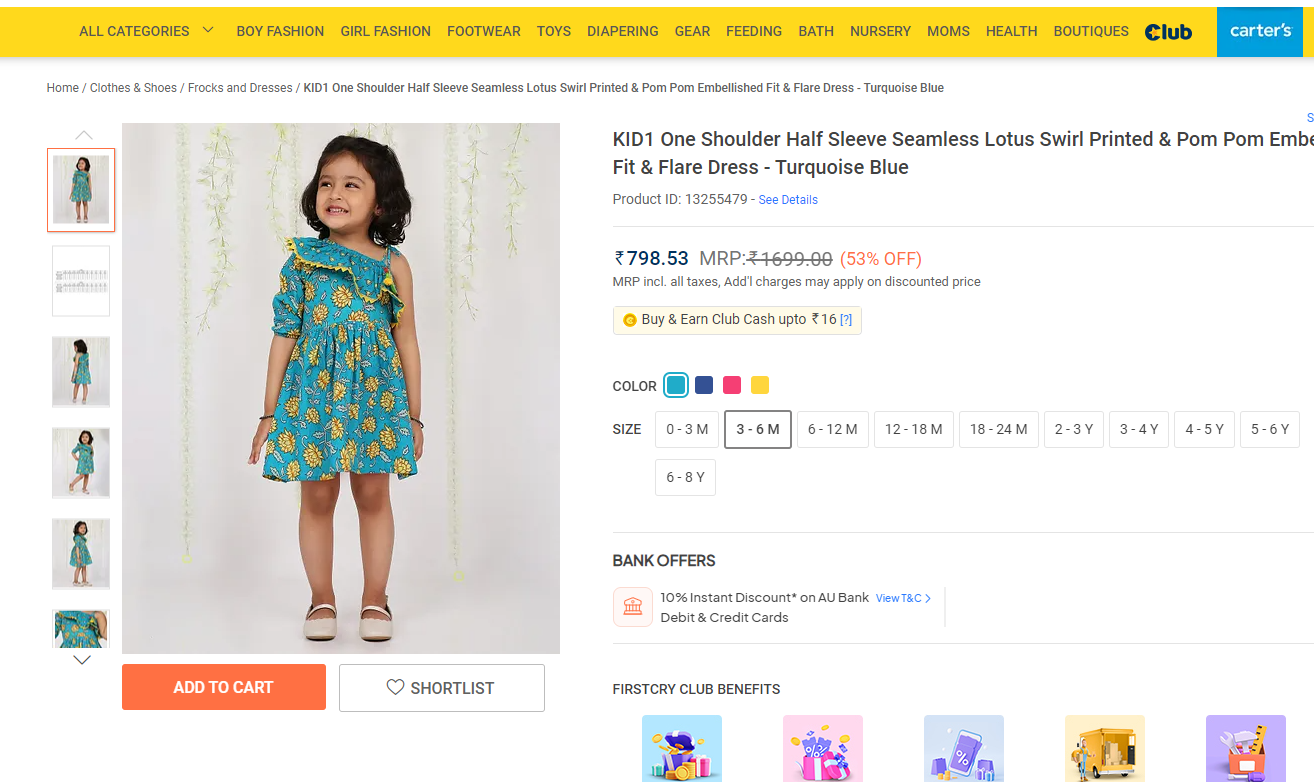Click the Carter's brand logo
The image size is (1314, 782).
pyautogui.click(x=1261, y=31)
